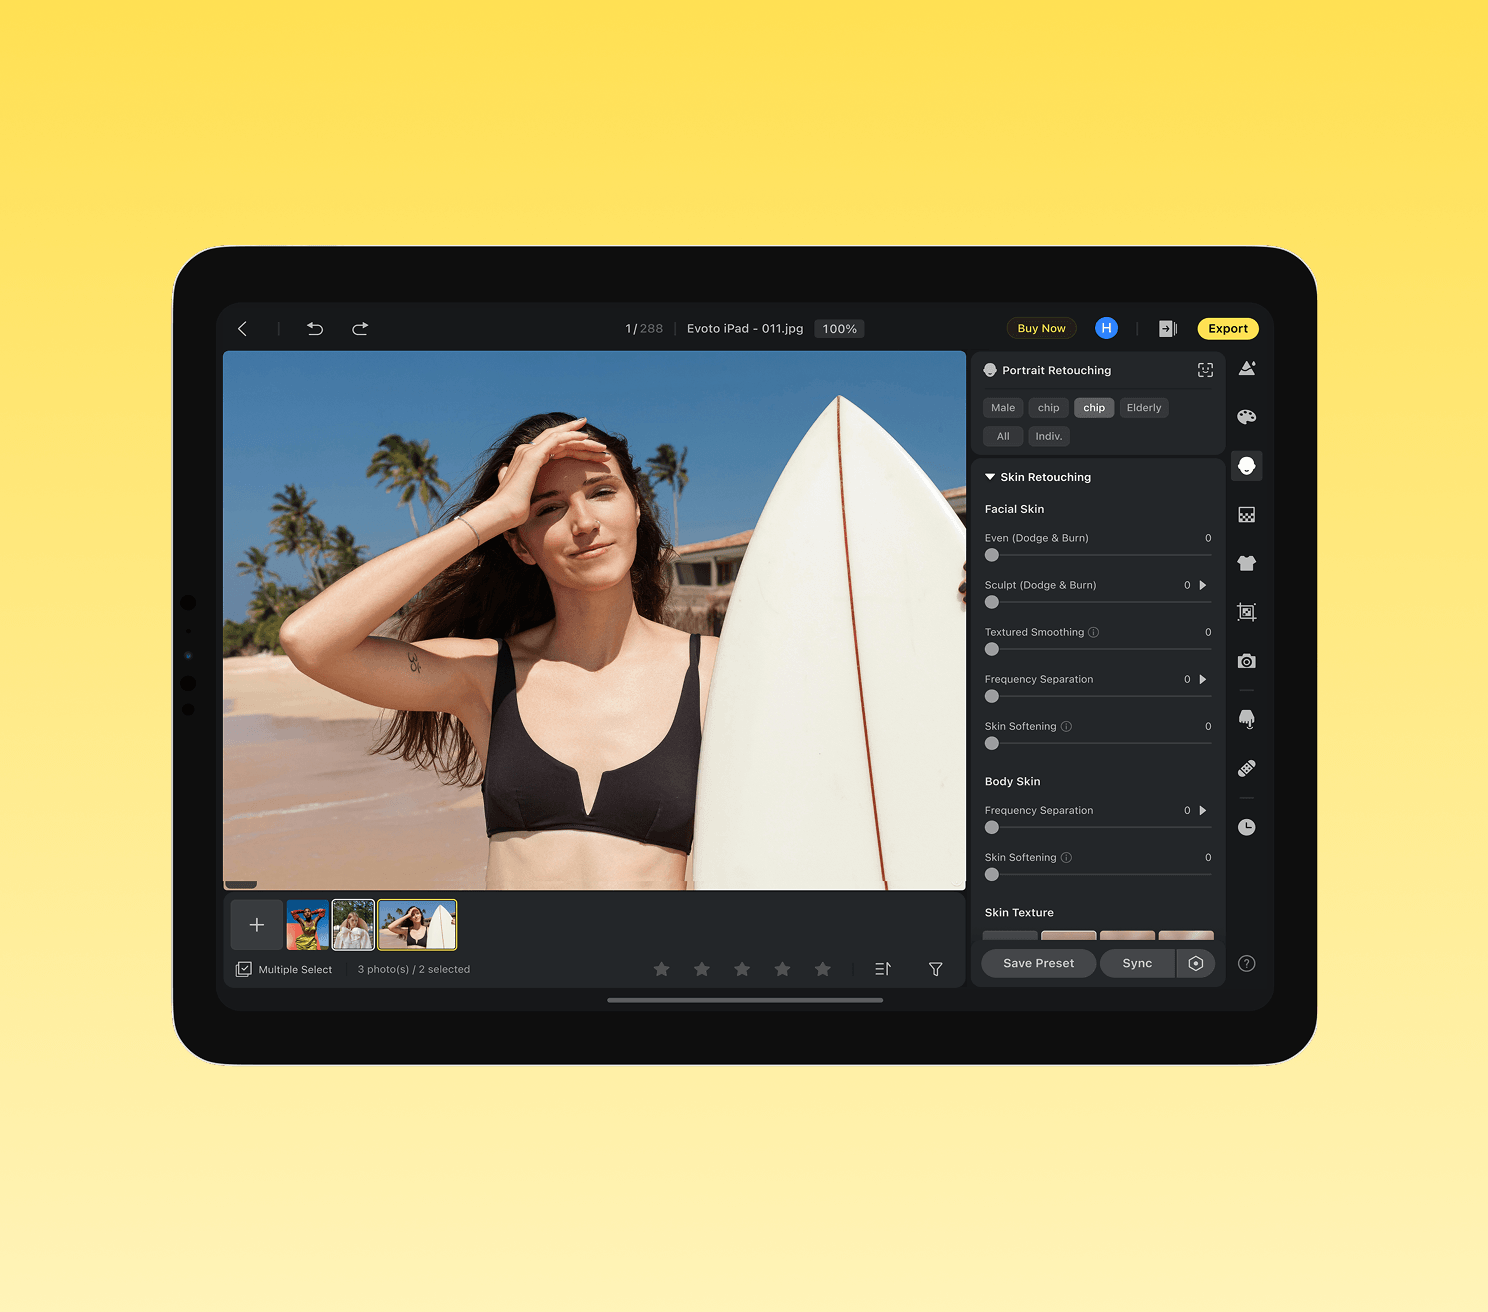Select the Healing bandage tool icon
The width and height of the screenshot is (1488, 1312).
click(x=1246, y=768)
